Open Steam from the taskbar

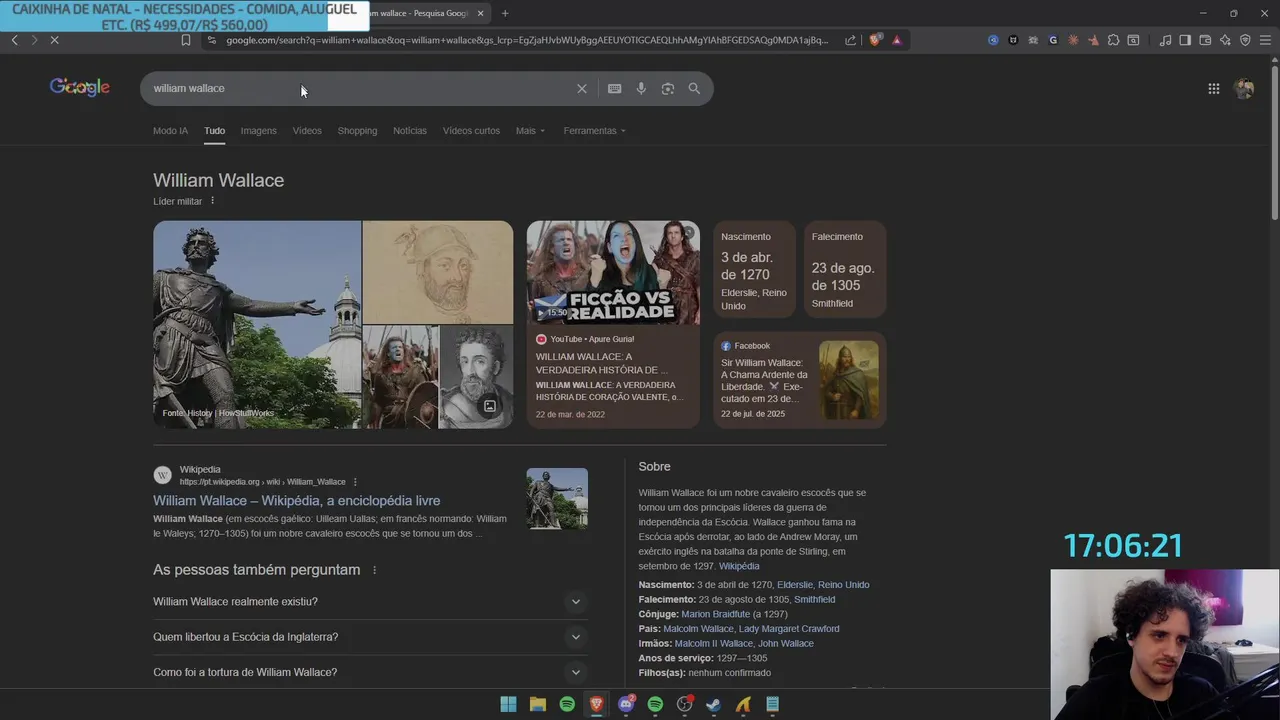pos(713,704)
